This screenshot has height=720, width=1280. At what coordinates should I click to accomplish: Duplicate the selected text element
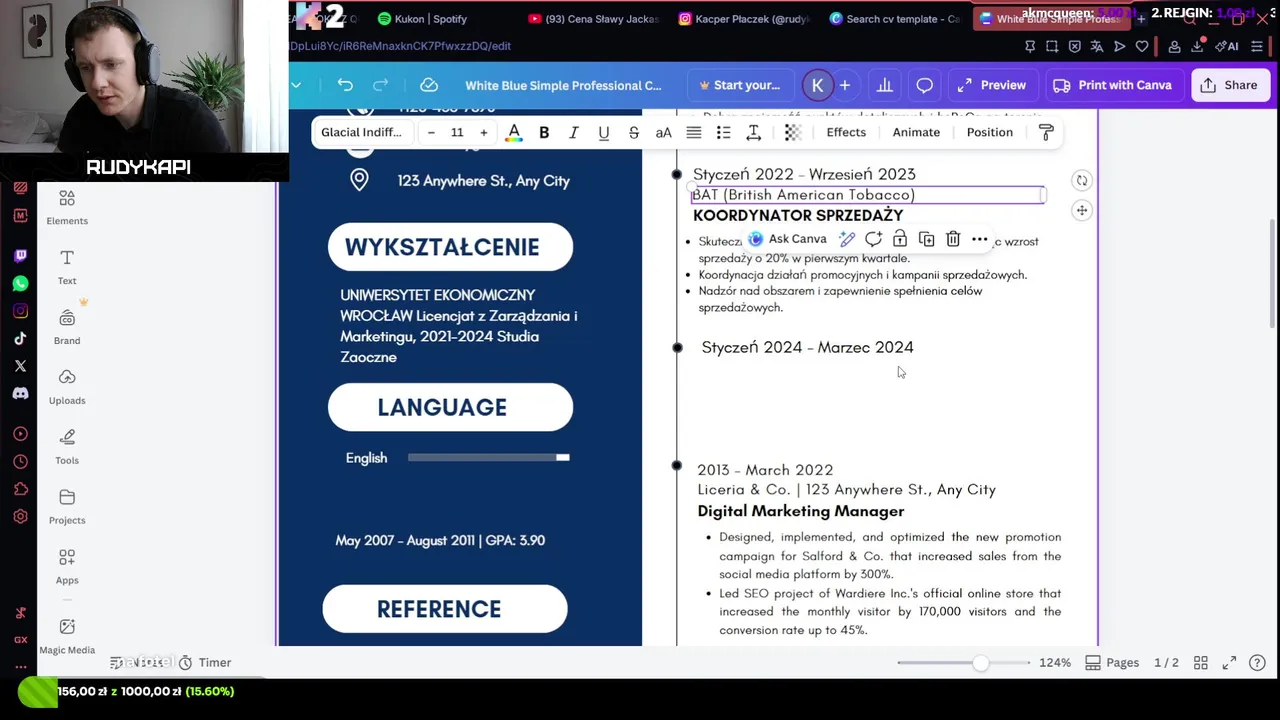[x=927, y=239]
